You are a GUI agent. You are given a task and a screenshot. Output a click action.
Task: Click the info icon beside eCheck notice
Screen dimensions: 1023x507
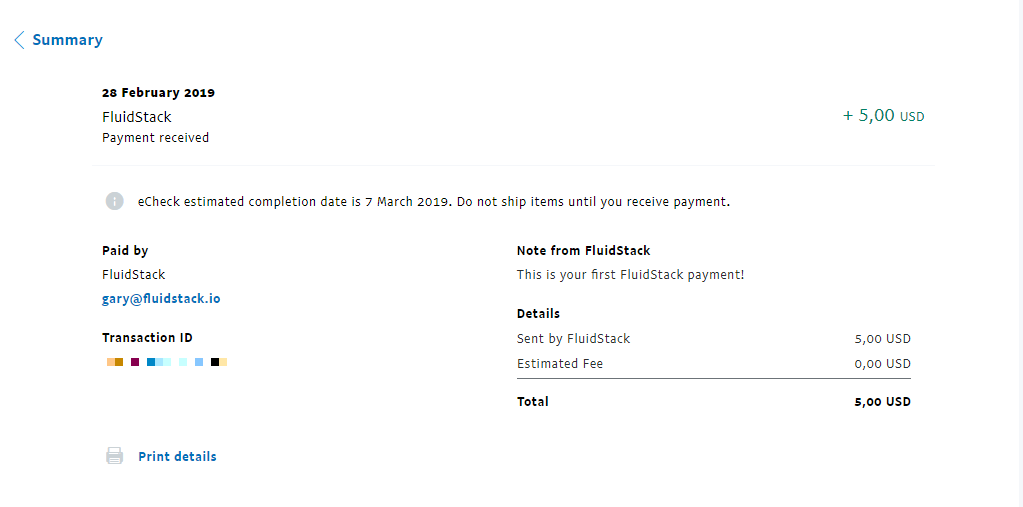(x=115, y=201)
